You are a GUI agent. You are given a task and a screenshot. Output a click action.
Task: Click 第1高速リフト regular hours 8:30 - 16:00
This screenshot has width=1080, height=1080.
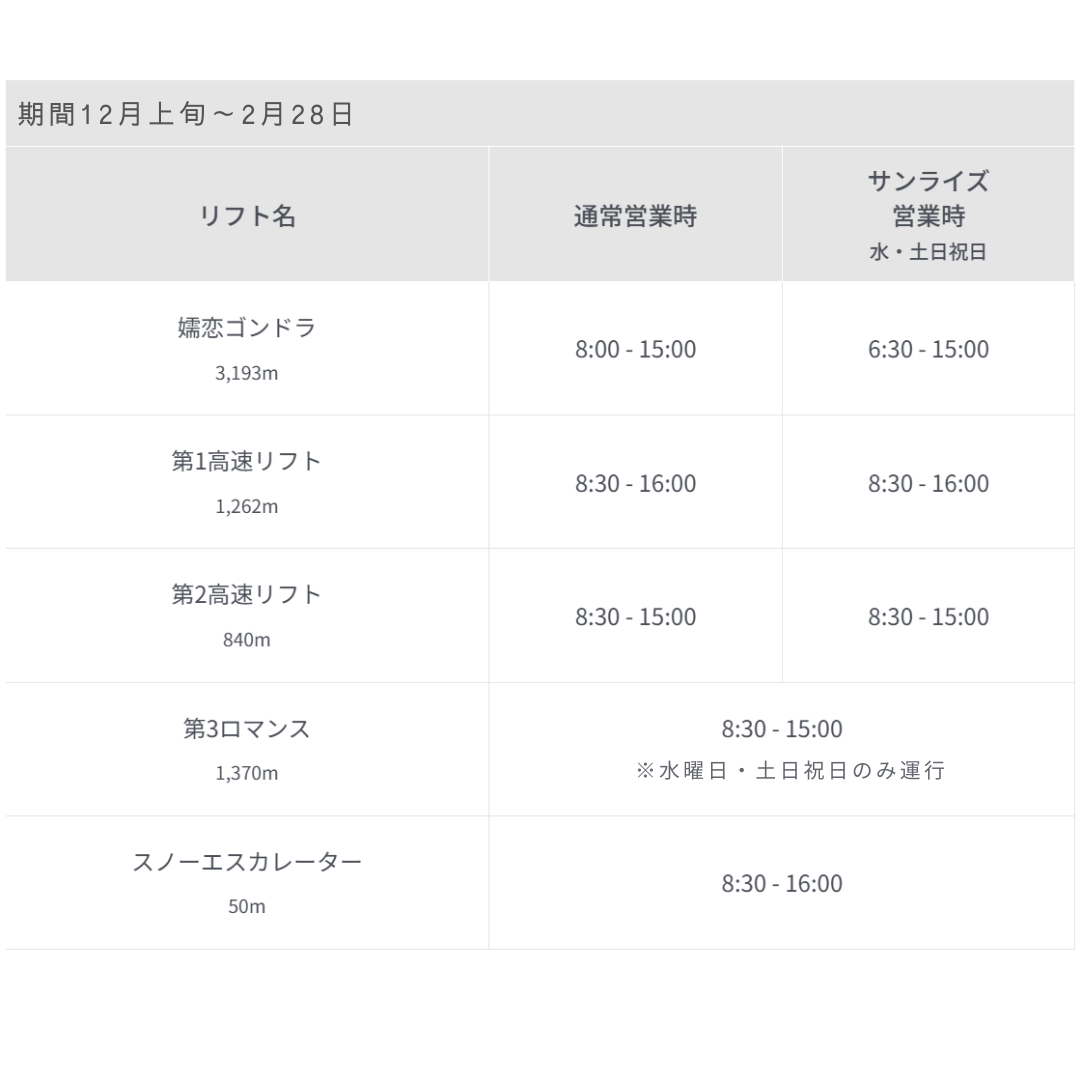point(635,483)
